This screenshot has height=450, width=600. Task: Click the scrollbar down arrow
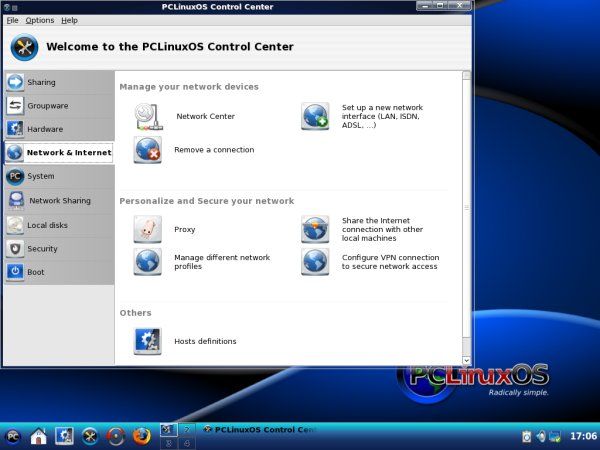[466, 360]
